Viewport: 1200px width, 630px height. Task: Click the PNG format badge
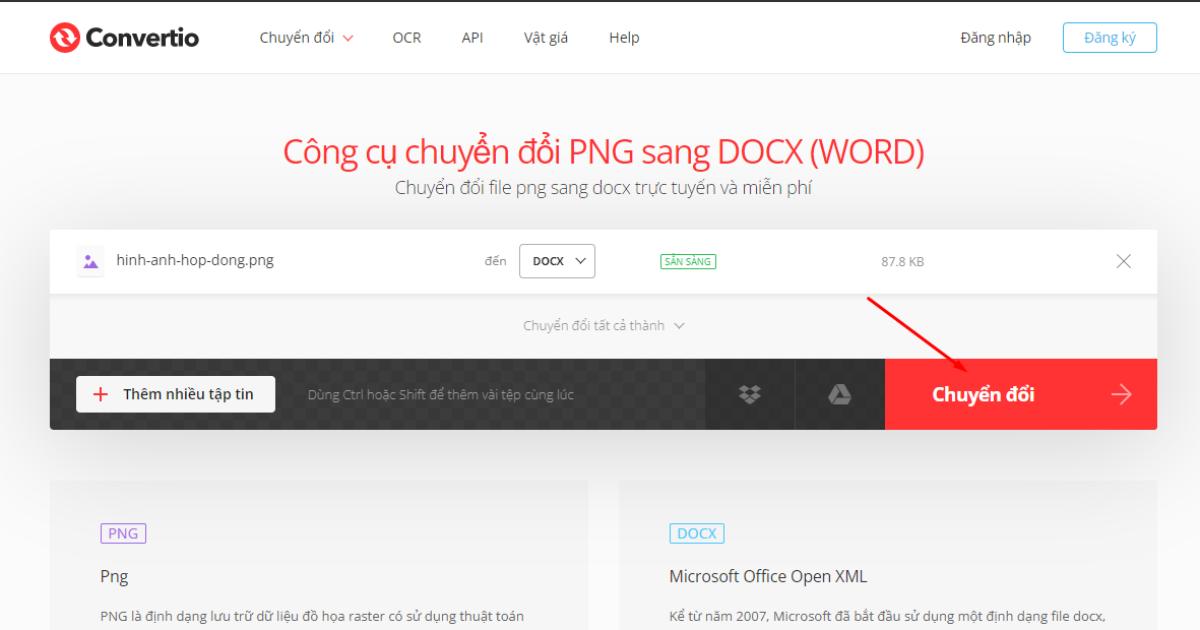click(124, 533)
